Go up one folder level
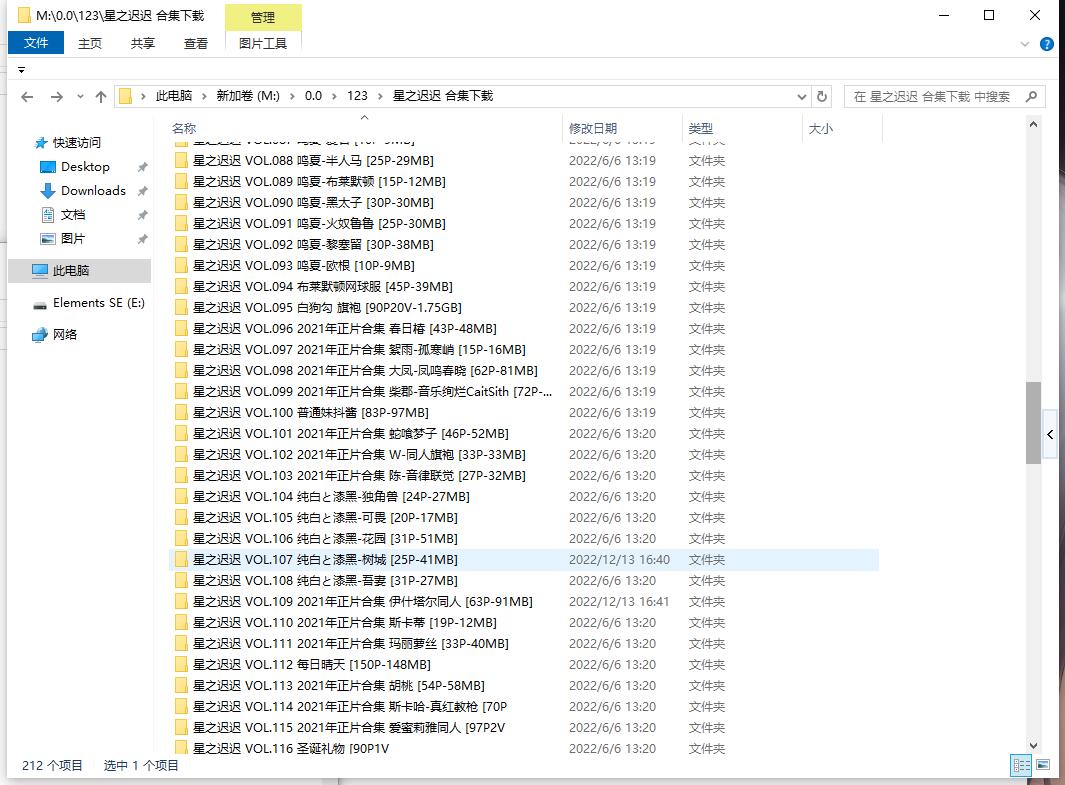This screenshot has width=1065, height=785. pos(100,97)
